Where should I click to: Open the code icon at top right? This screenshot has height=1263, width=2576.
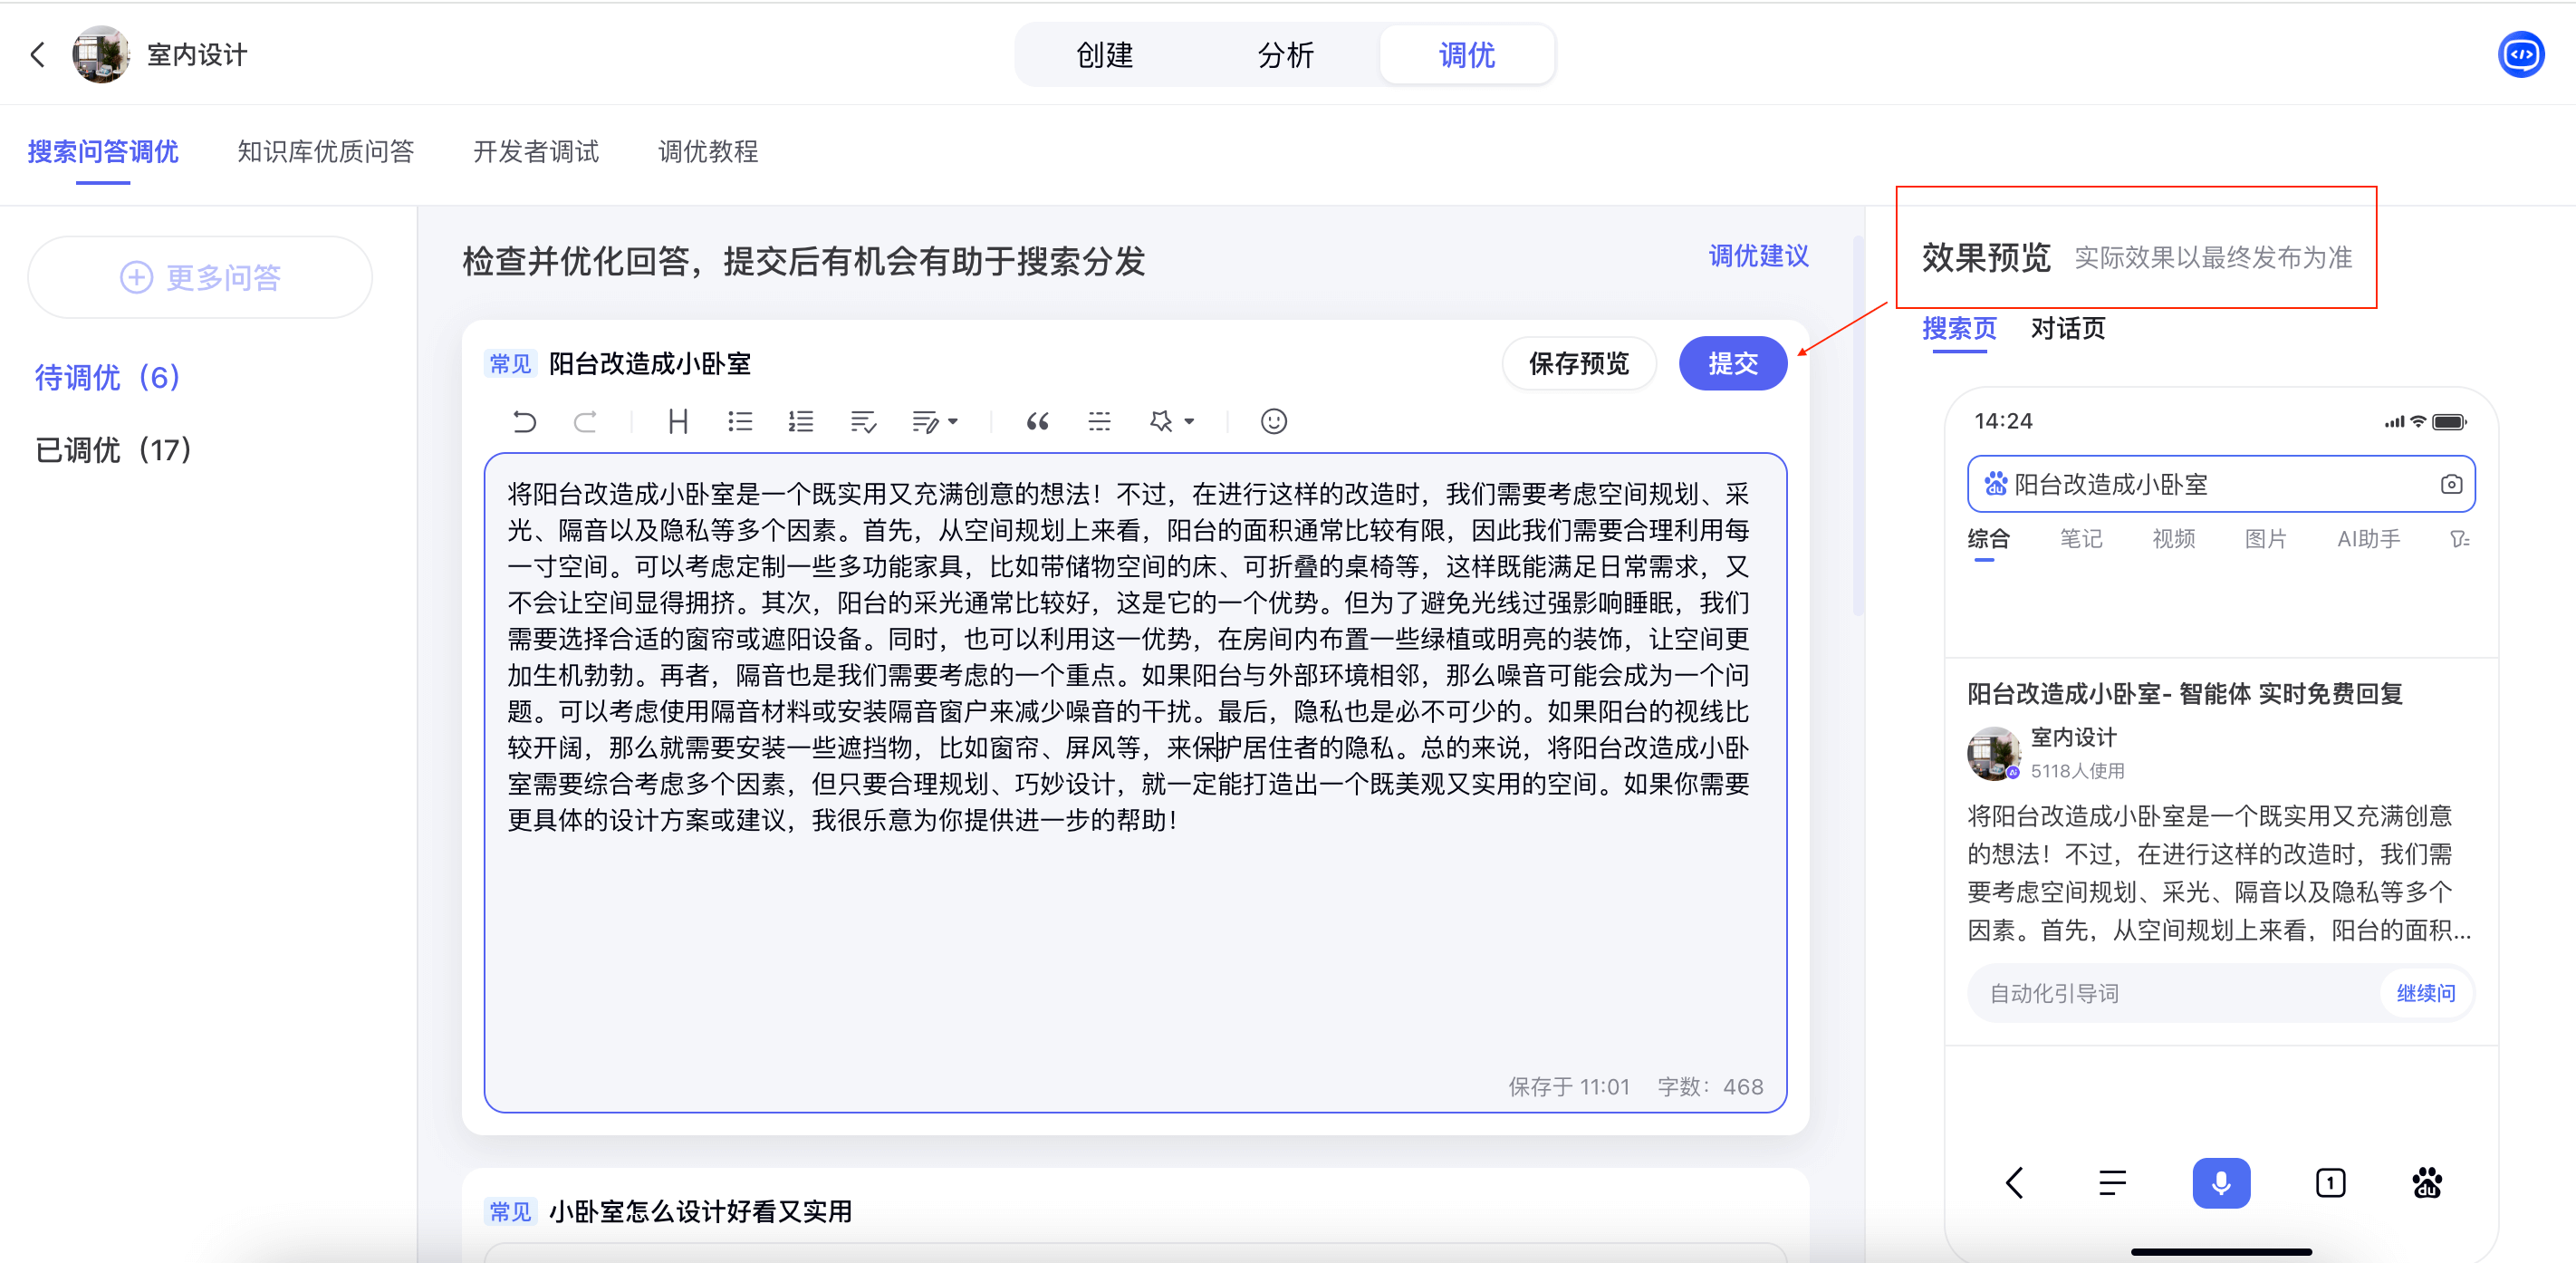click(2520, 54)
